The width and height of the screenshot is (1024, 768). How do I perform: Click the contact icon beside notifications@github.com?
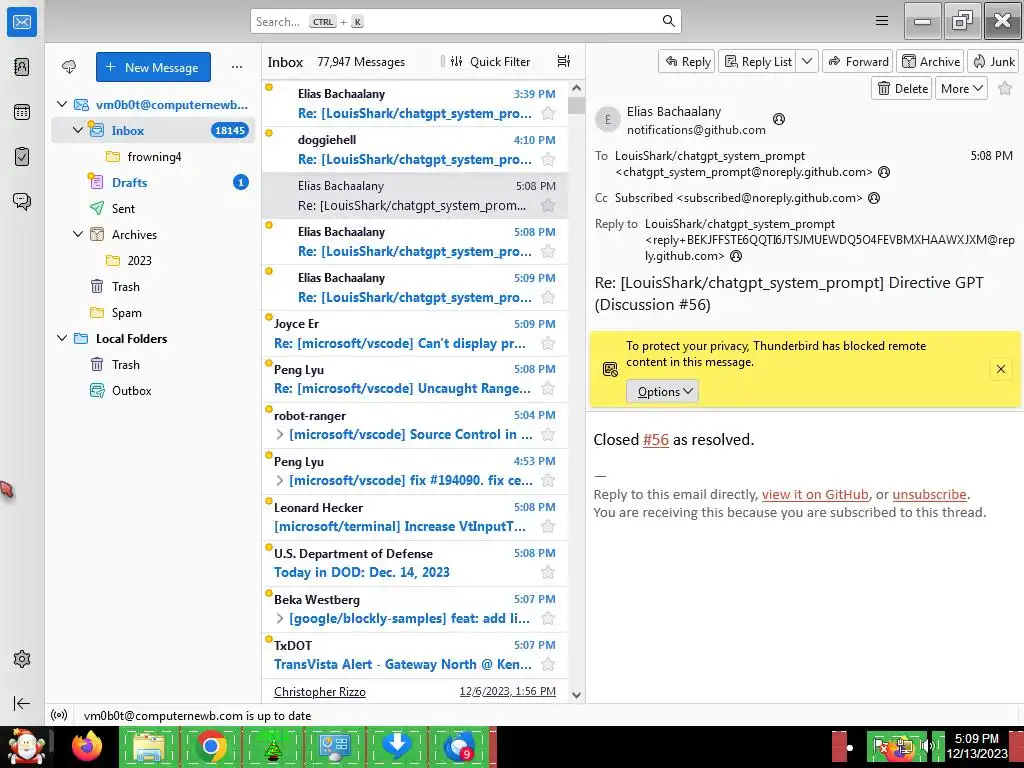[778, 120]
